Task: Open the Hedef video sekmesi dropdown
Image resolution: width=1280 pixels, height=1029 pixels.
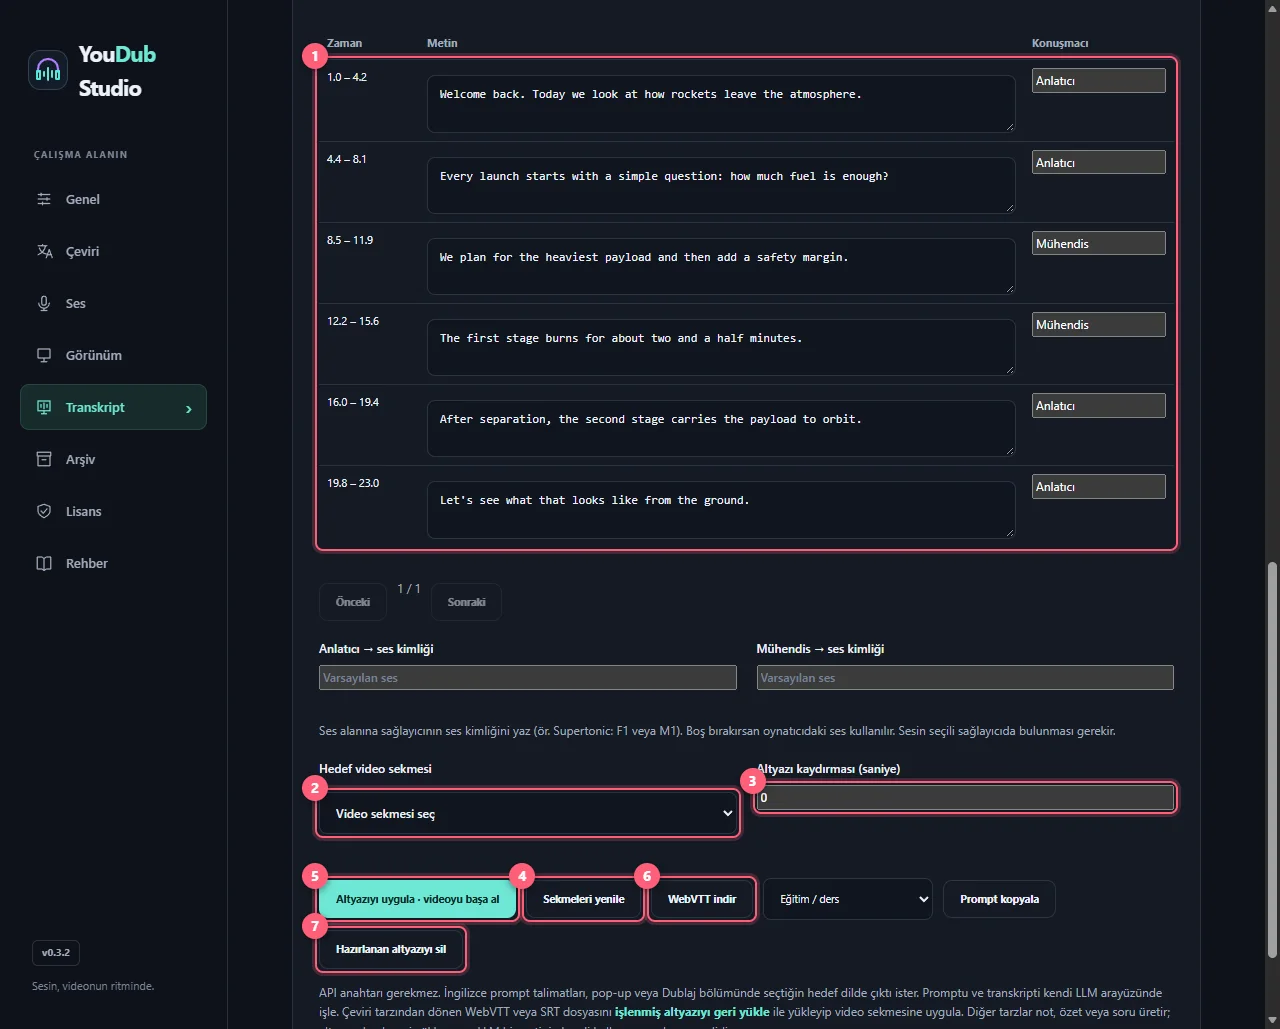Action: tap(528, 813)
